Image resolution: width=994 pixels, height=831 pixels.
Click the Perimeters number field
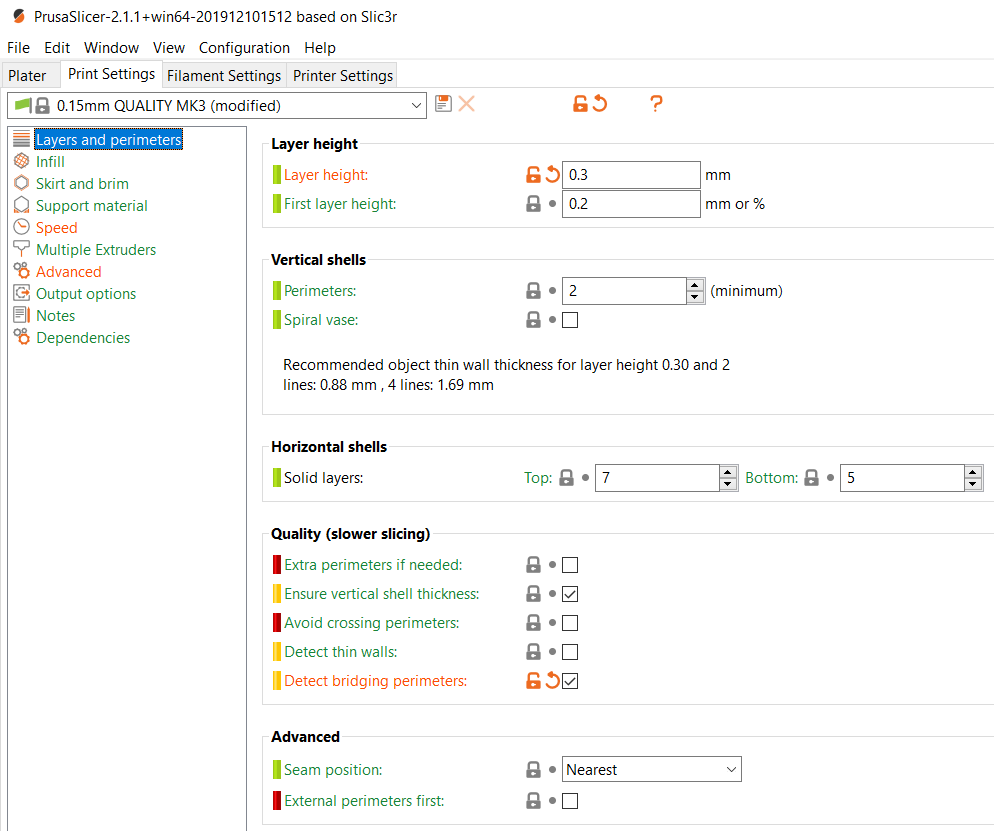click(624, 291)
